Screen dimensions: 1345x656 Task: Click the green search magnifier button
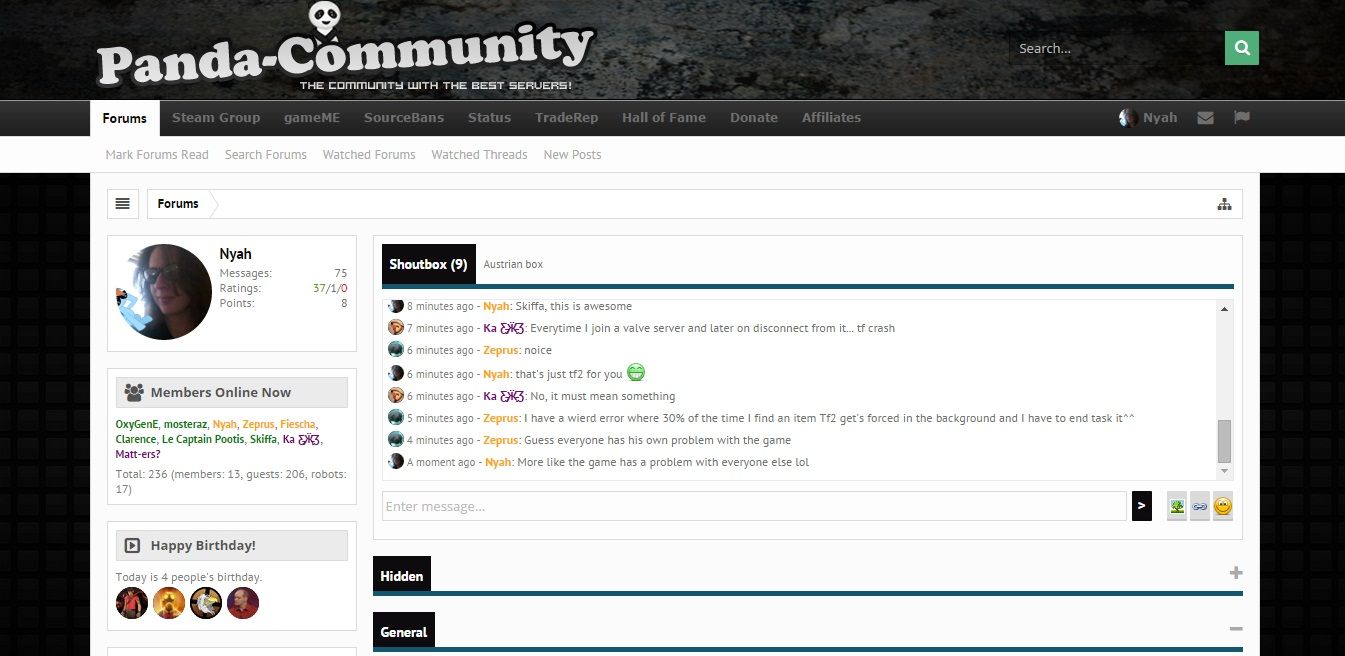1241,48
